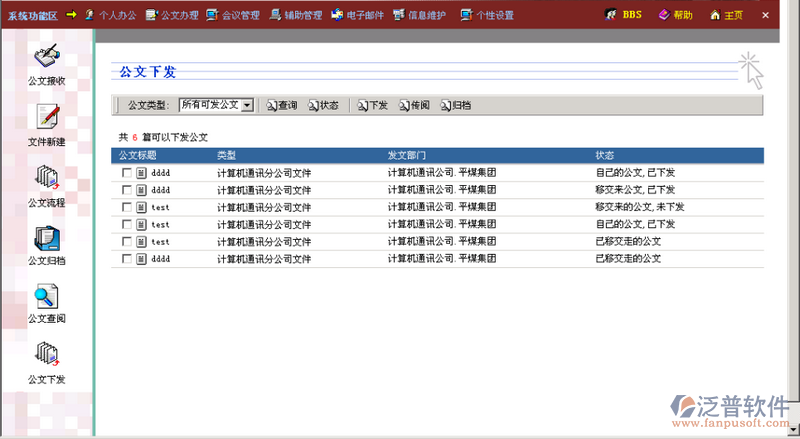Click the 文件新建 sidebar icon
Viewport: 800px width, 439px height.
click(46, 118)
